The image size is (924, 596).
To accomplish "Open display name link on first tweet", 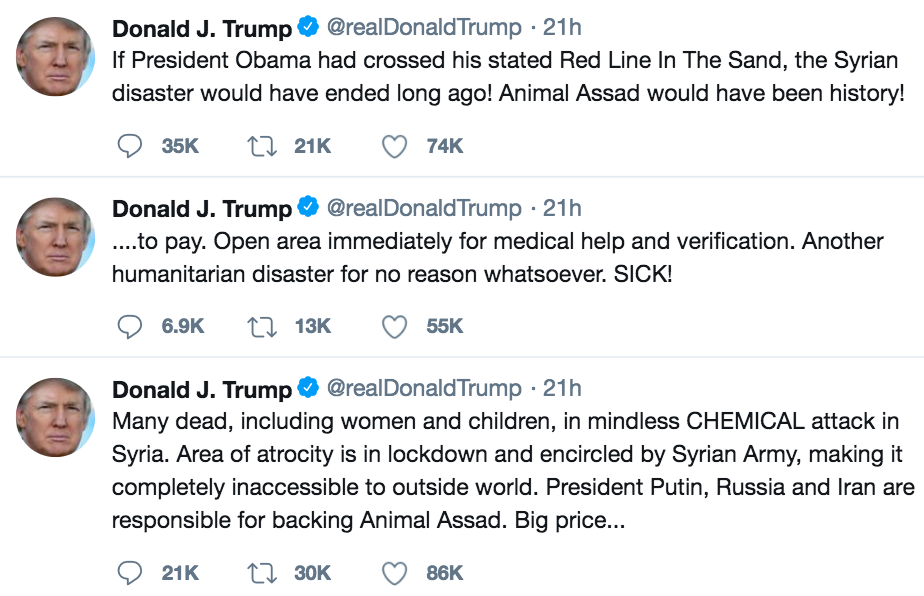I will [202, 27].
